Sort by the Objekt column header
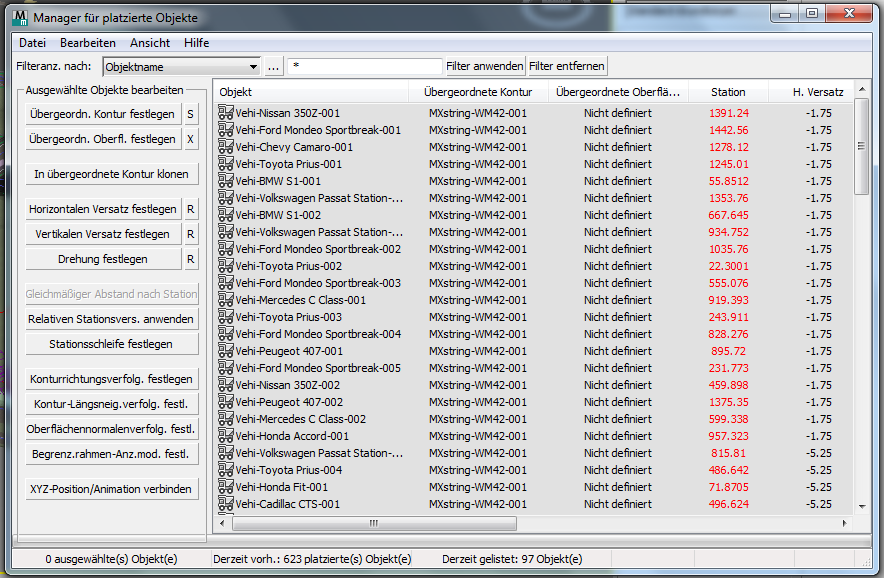Screen dimensions: 884x578 pyautogui.click(x=311, y=92)
